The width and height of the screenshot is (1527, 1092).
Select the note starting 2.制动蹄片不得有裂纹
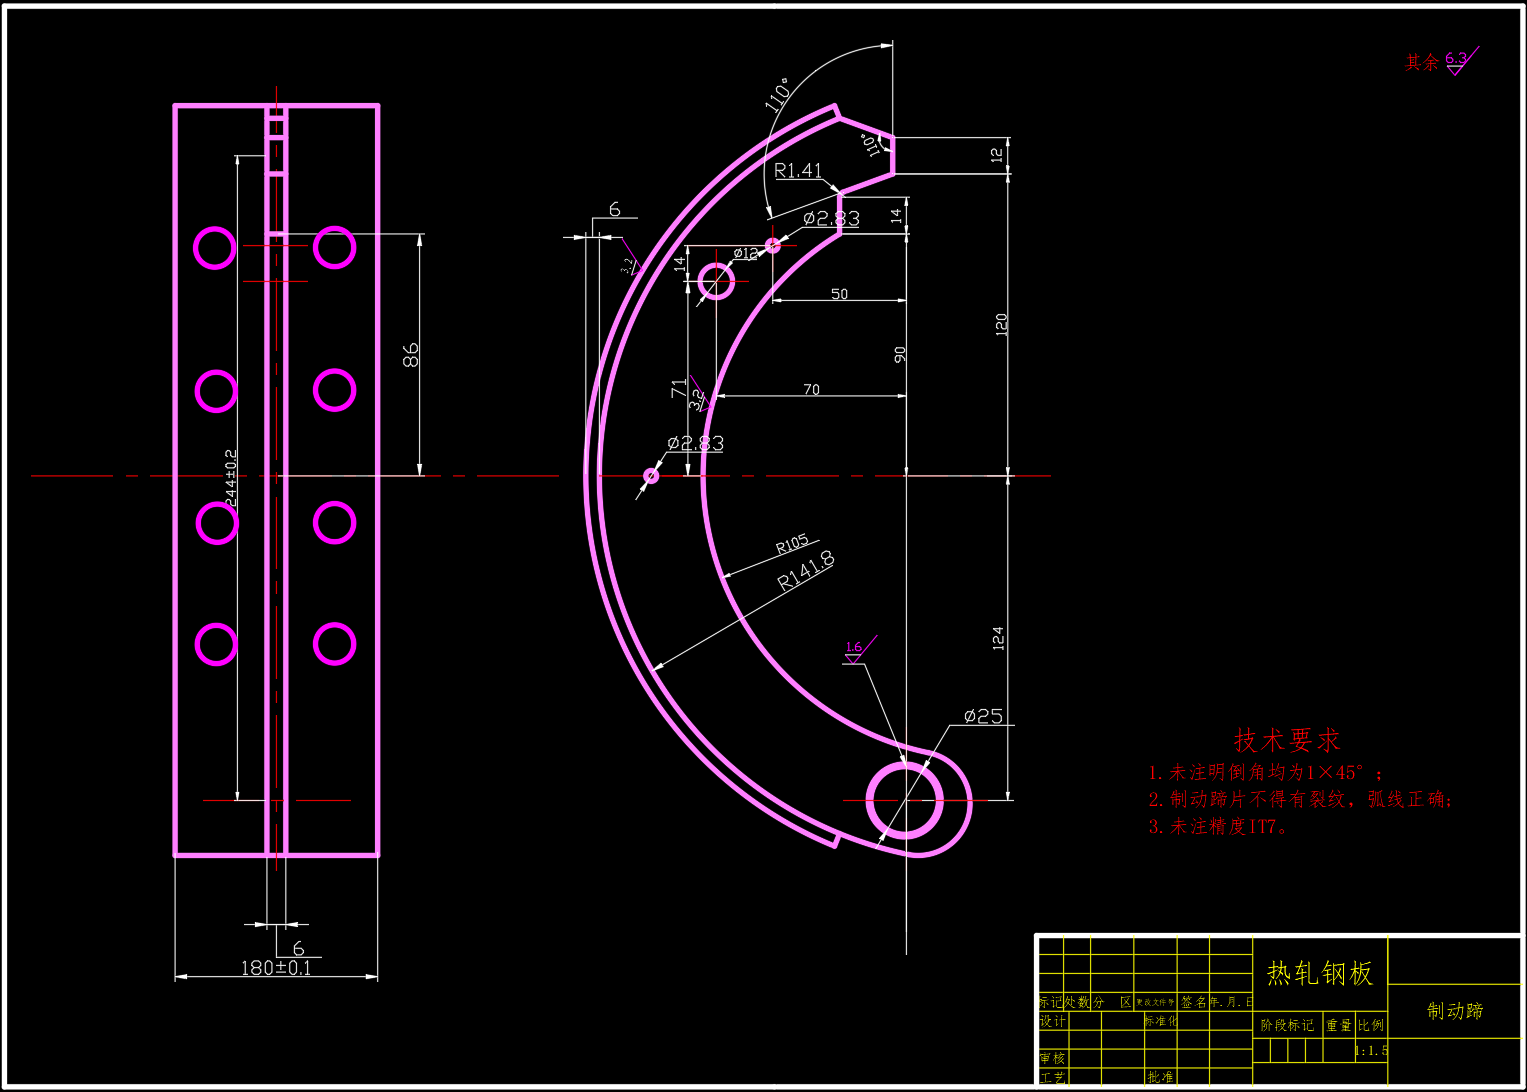pyautogui.click(x=1300, y=799)
